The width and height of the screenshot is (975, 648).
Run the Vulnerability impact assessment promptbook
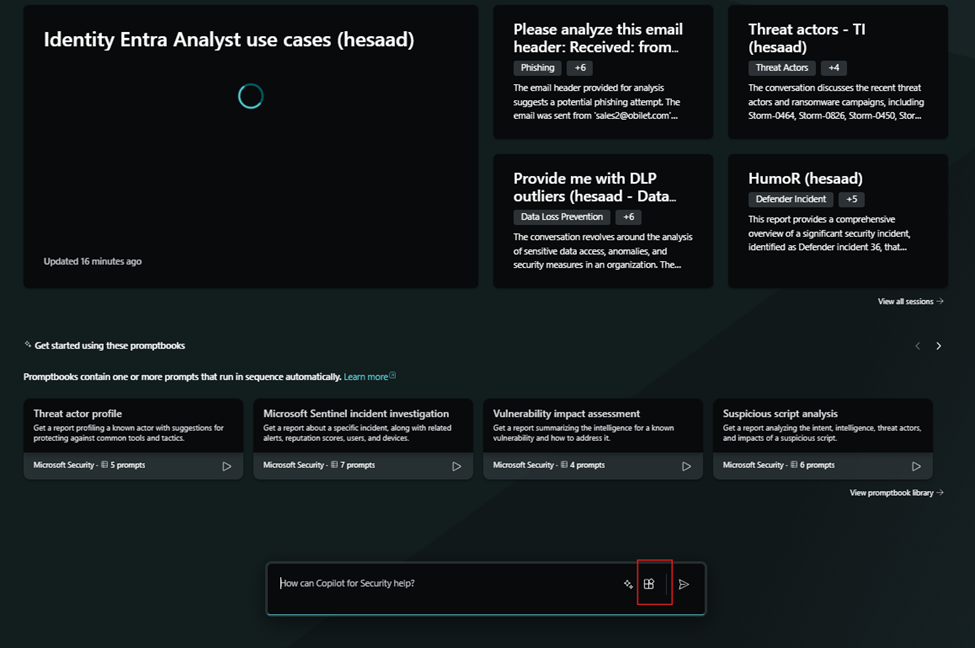[686, 466]
